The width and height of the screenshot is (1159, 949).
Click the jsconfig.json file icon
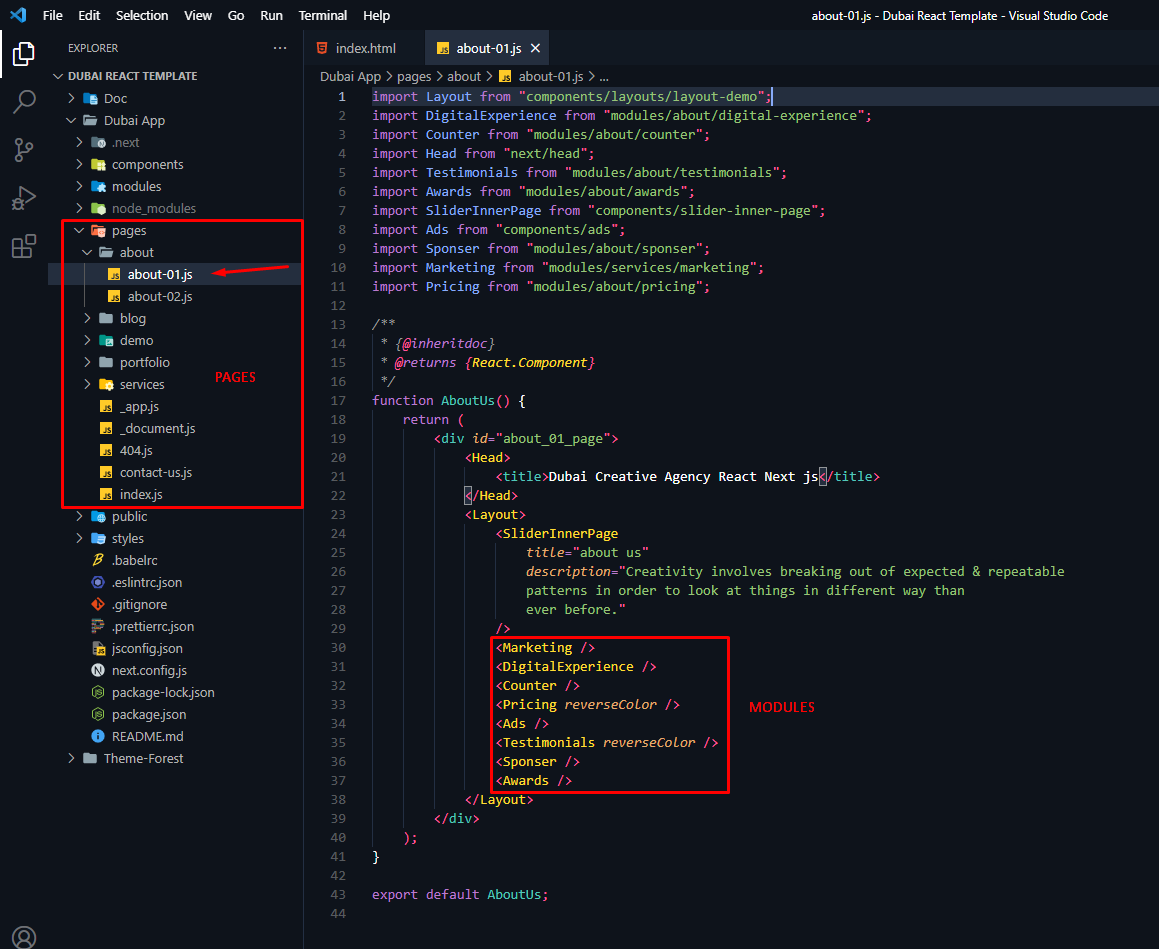click(x=98, y=649)
